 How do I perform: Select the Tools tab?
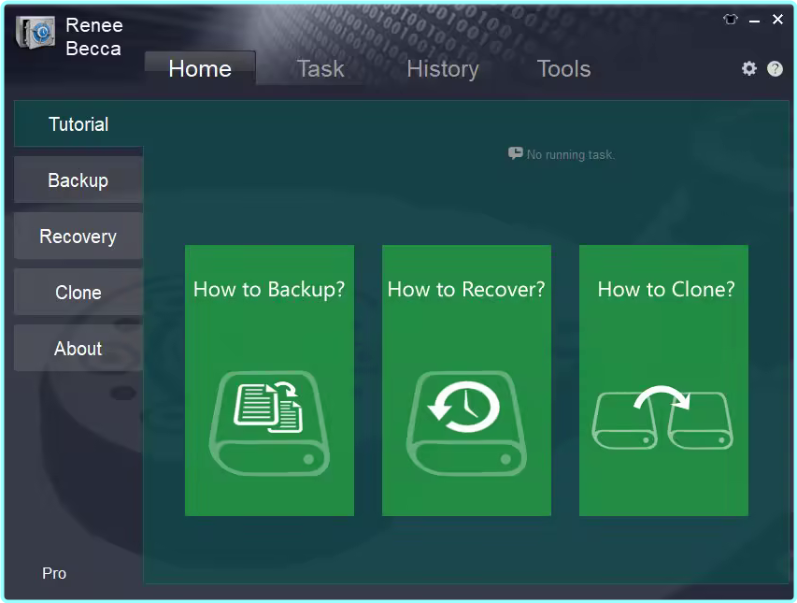click(x=563, y=69)
